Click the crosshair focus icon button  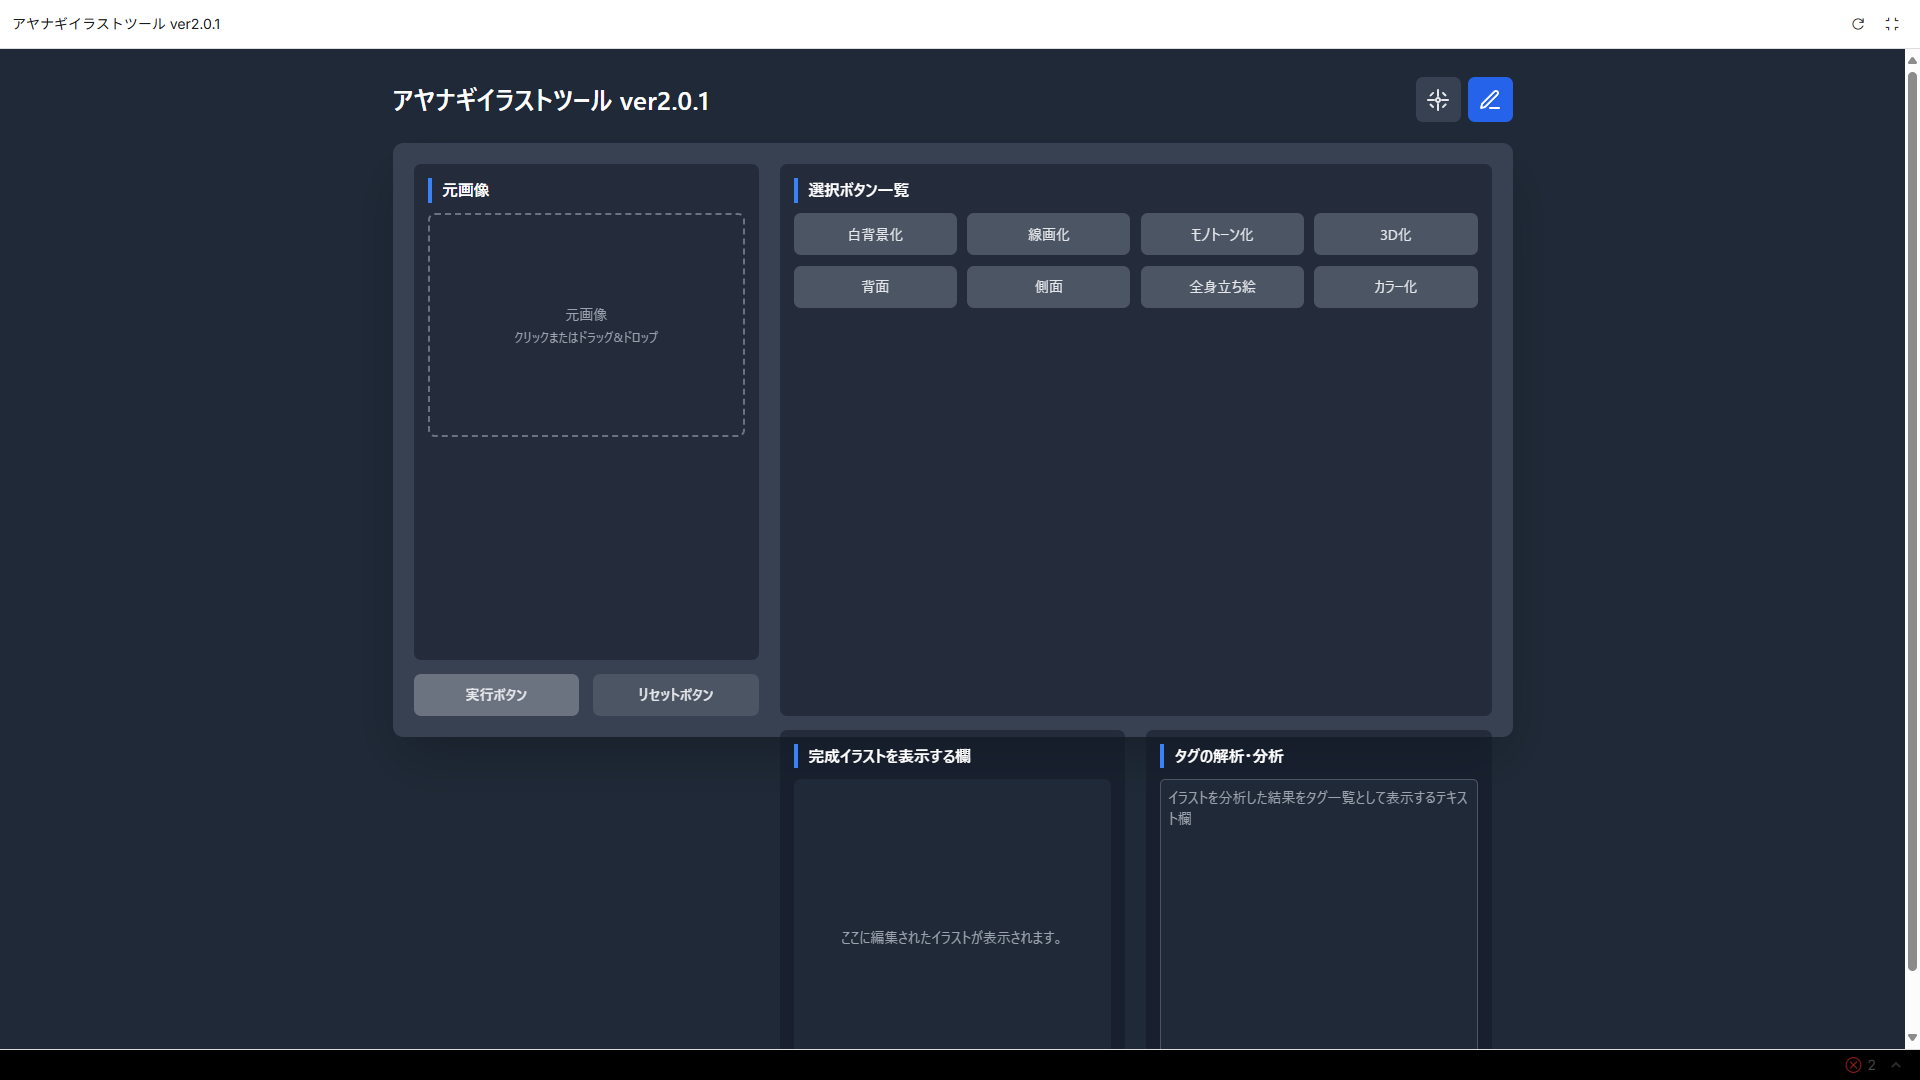(1438, 100)
